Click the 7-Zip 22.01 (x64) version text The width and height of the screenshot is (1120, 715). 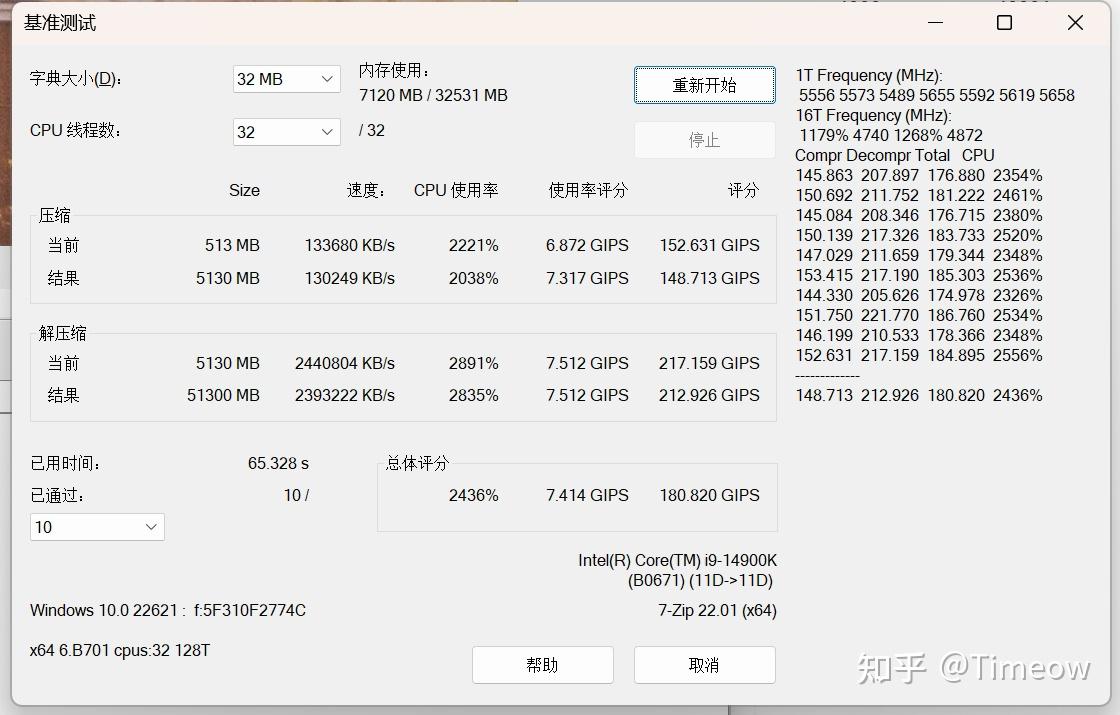(x=717, y=610)
